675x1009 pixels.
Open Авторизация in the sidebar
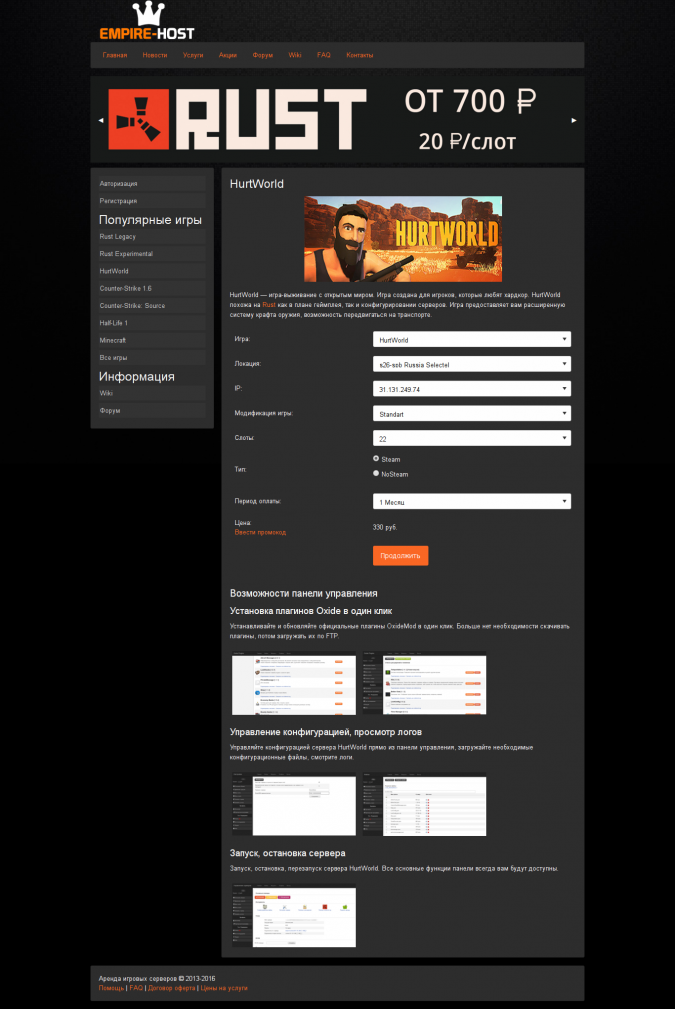pyautogui.click(x=119, y=184)
